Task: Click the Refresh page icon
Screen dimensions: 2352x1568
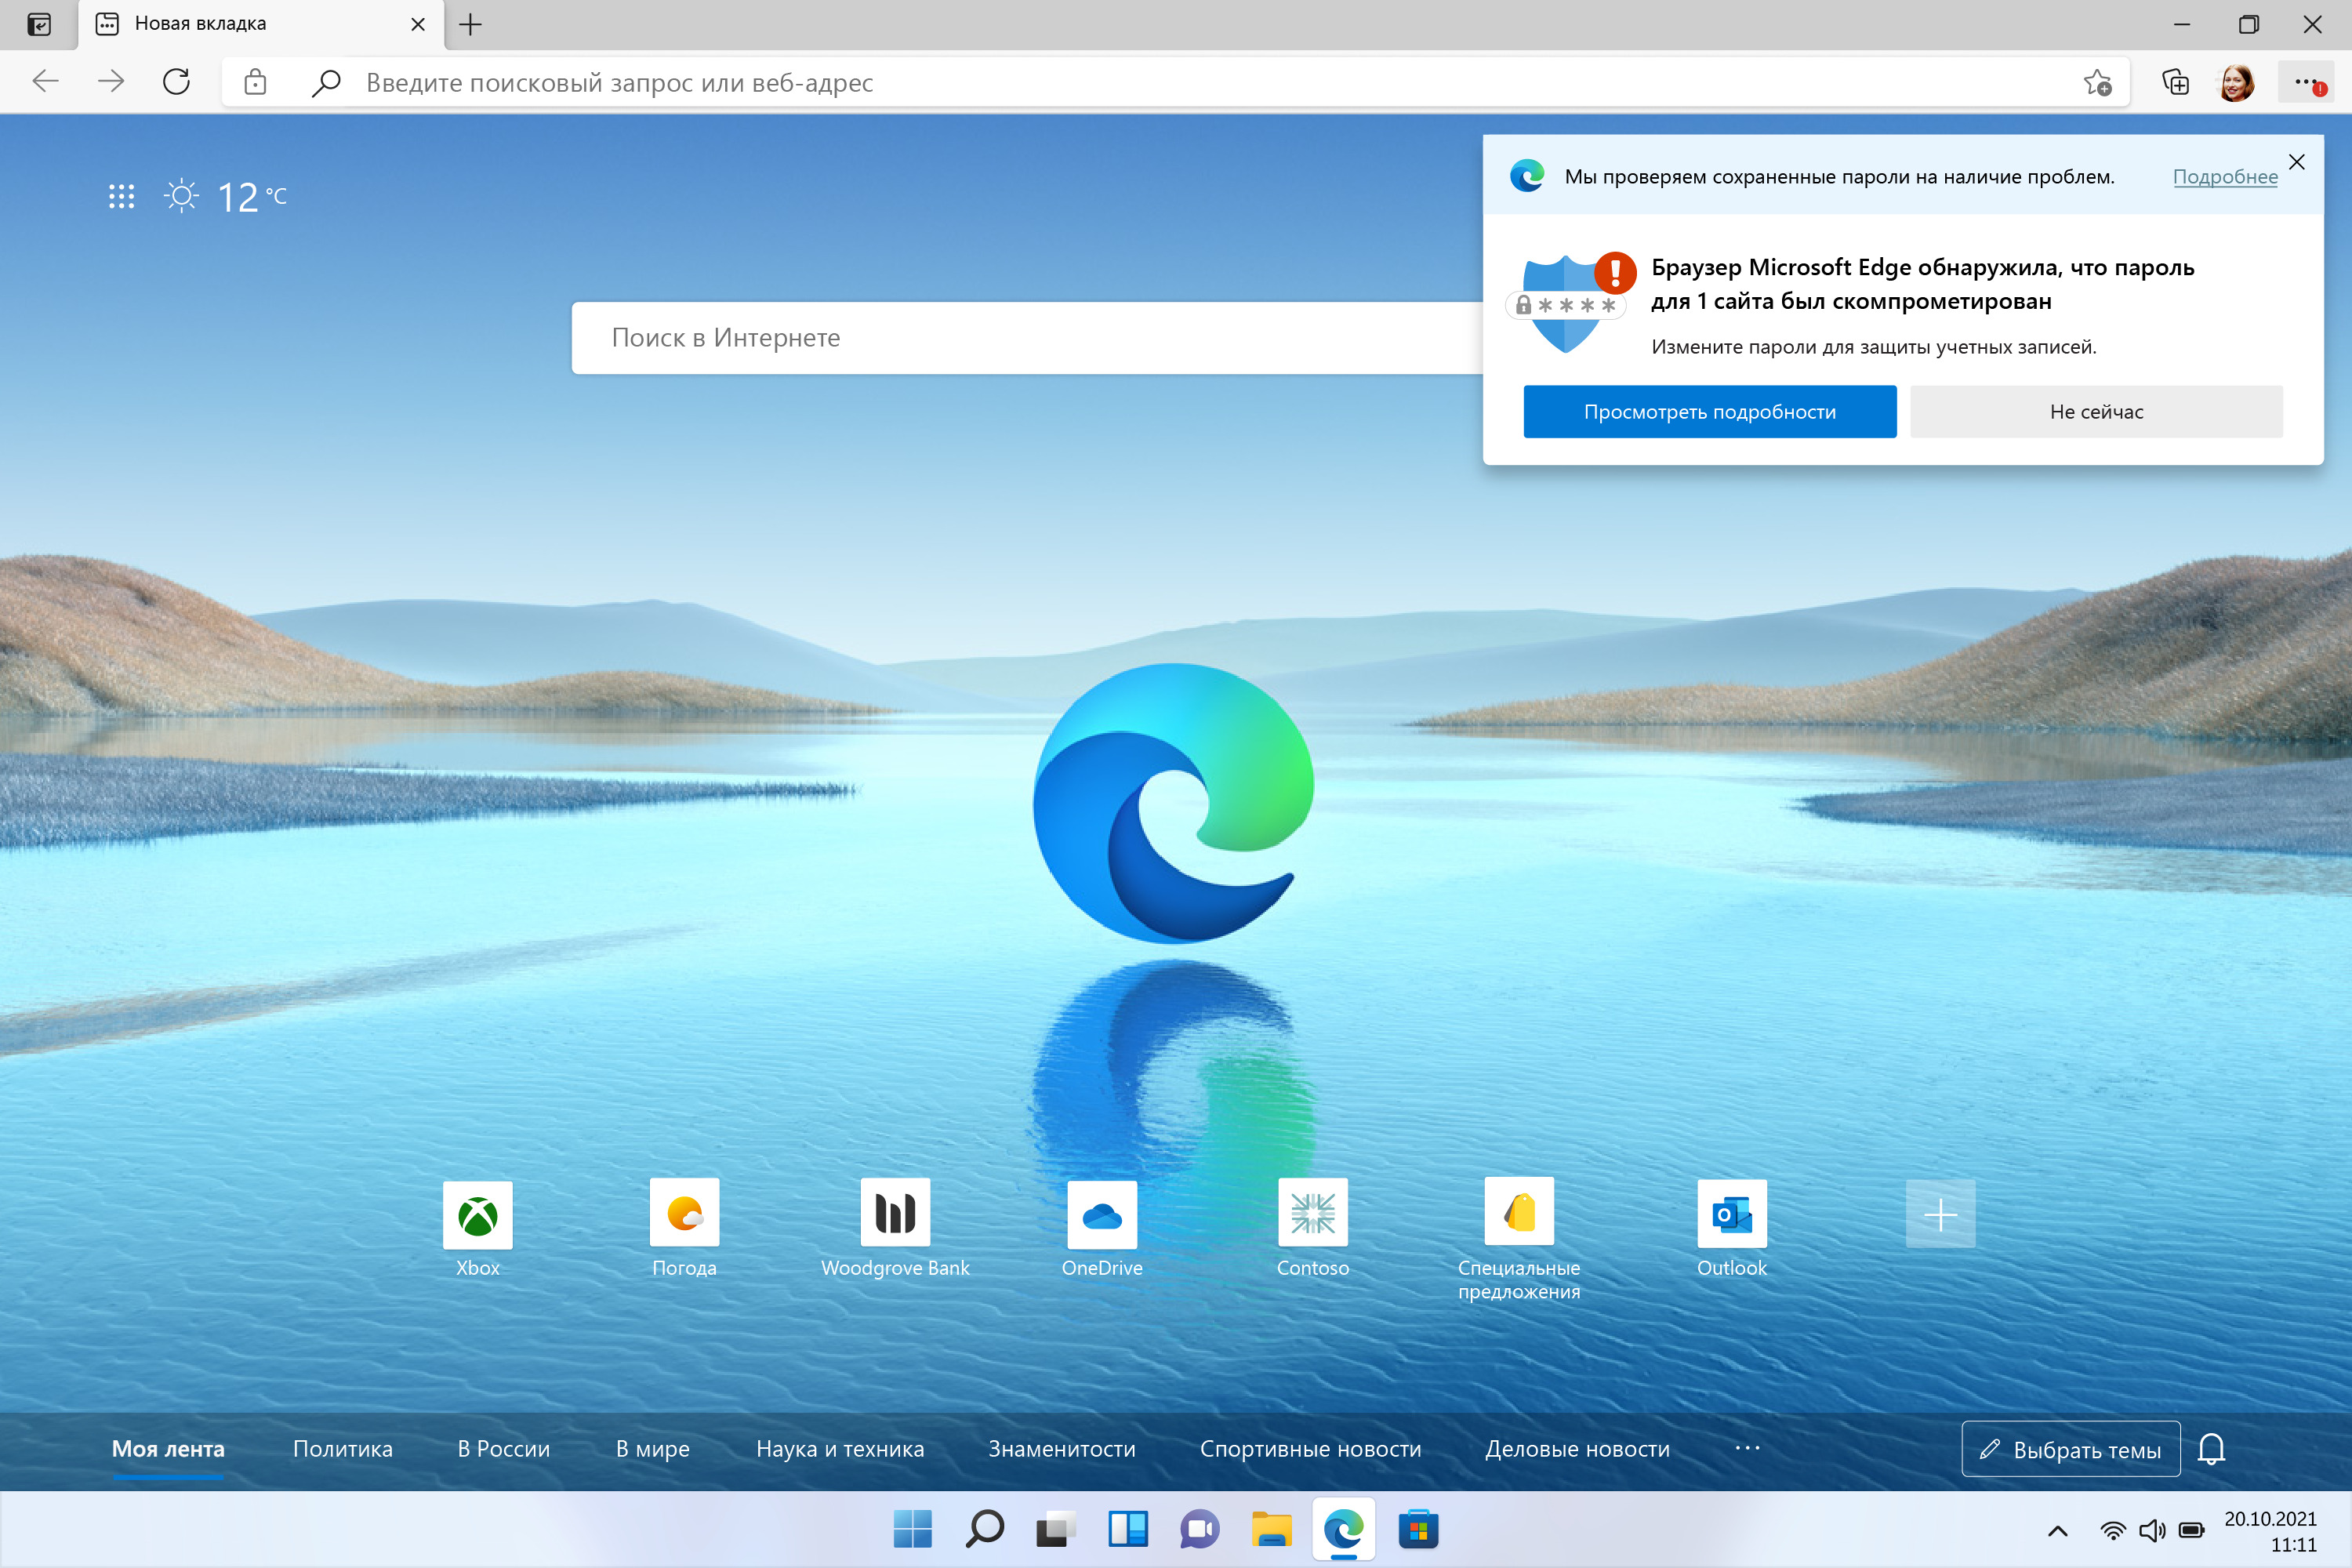Action: (176, 82)
